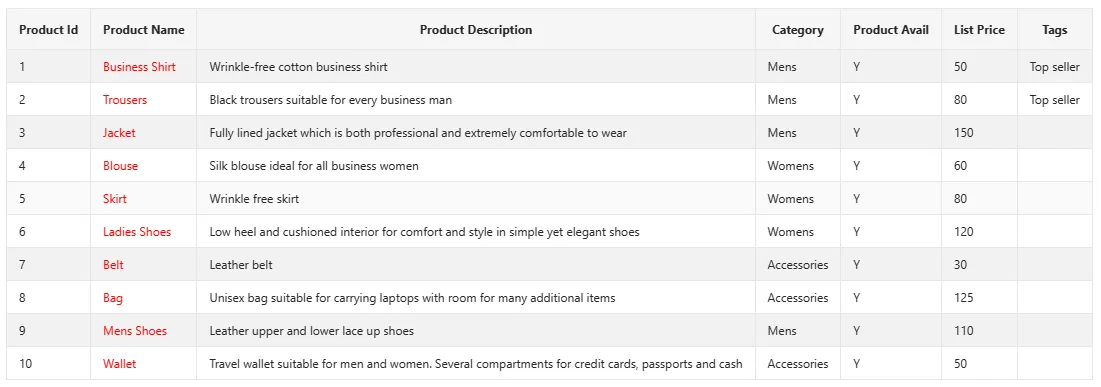Open the Bag product link
The height and width of the screenshot is (387, 1101).
113,298
